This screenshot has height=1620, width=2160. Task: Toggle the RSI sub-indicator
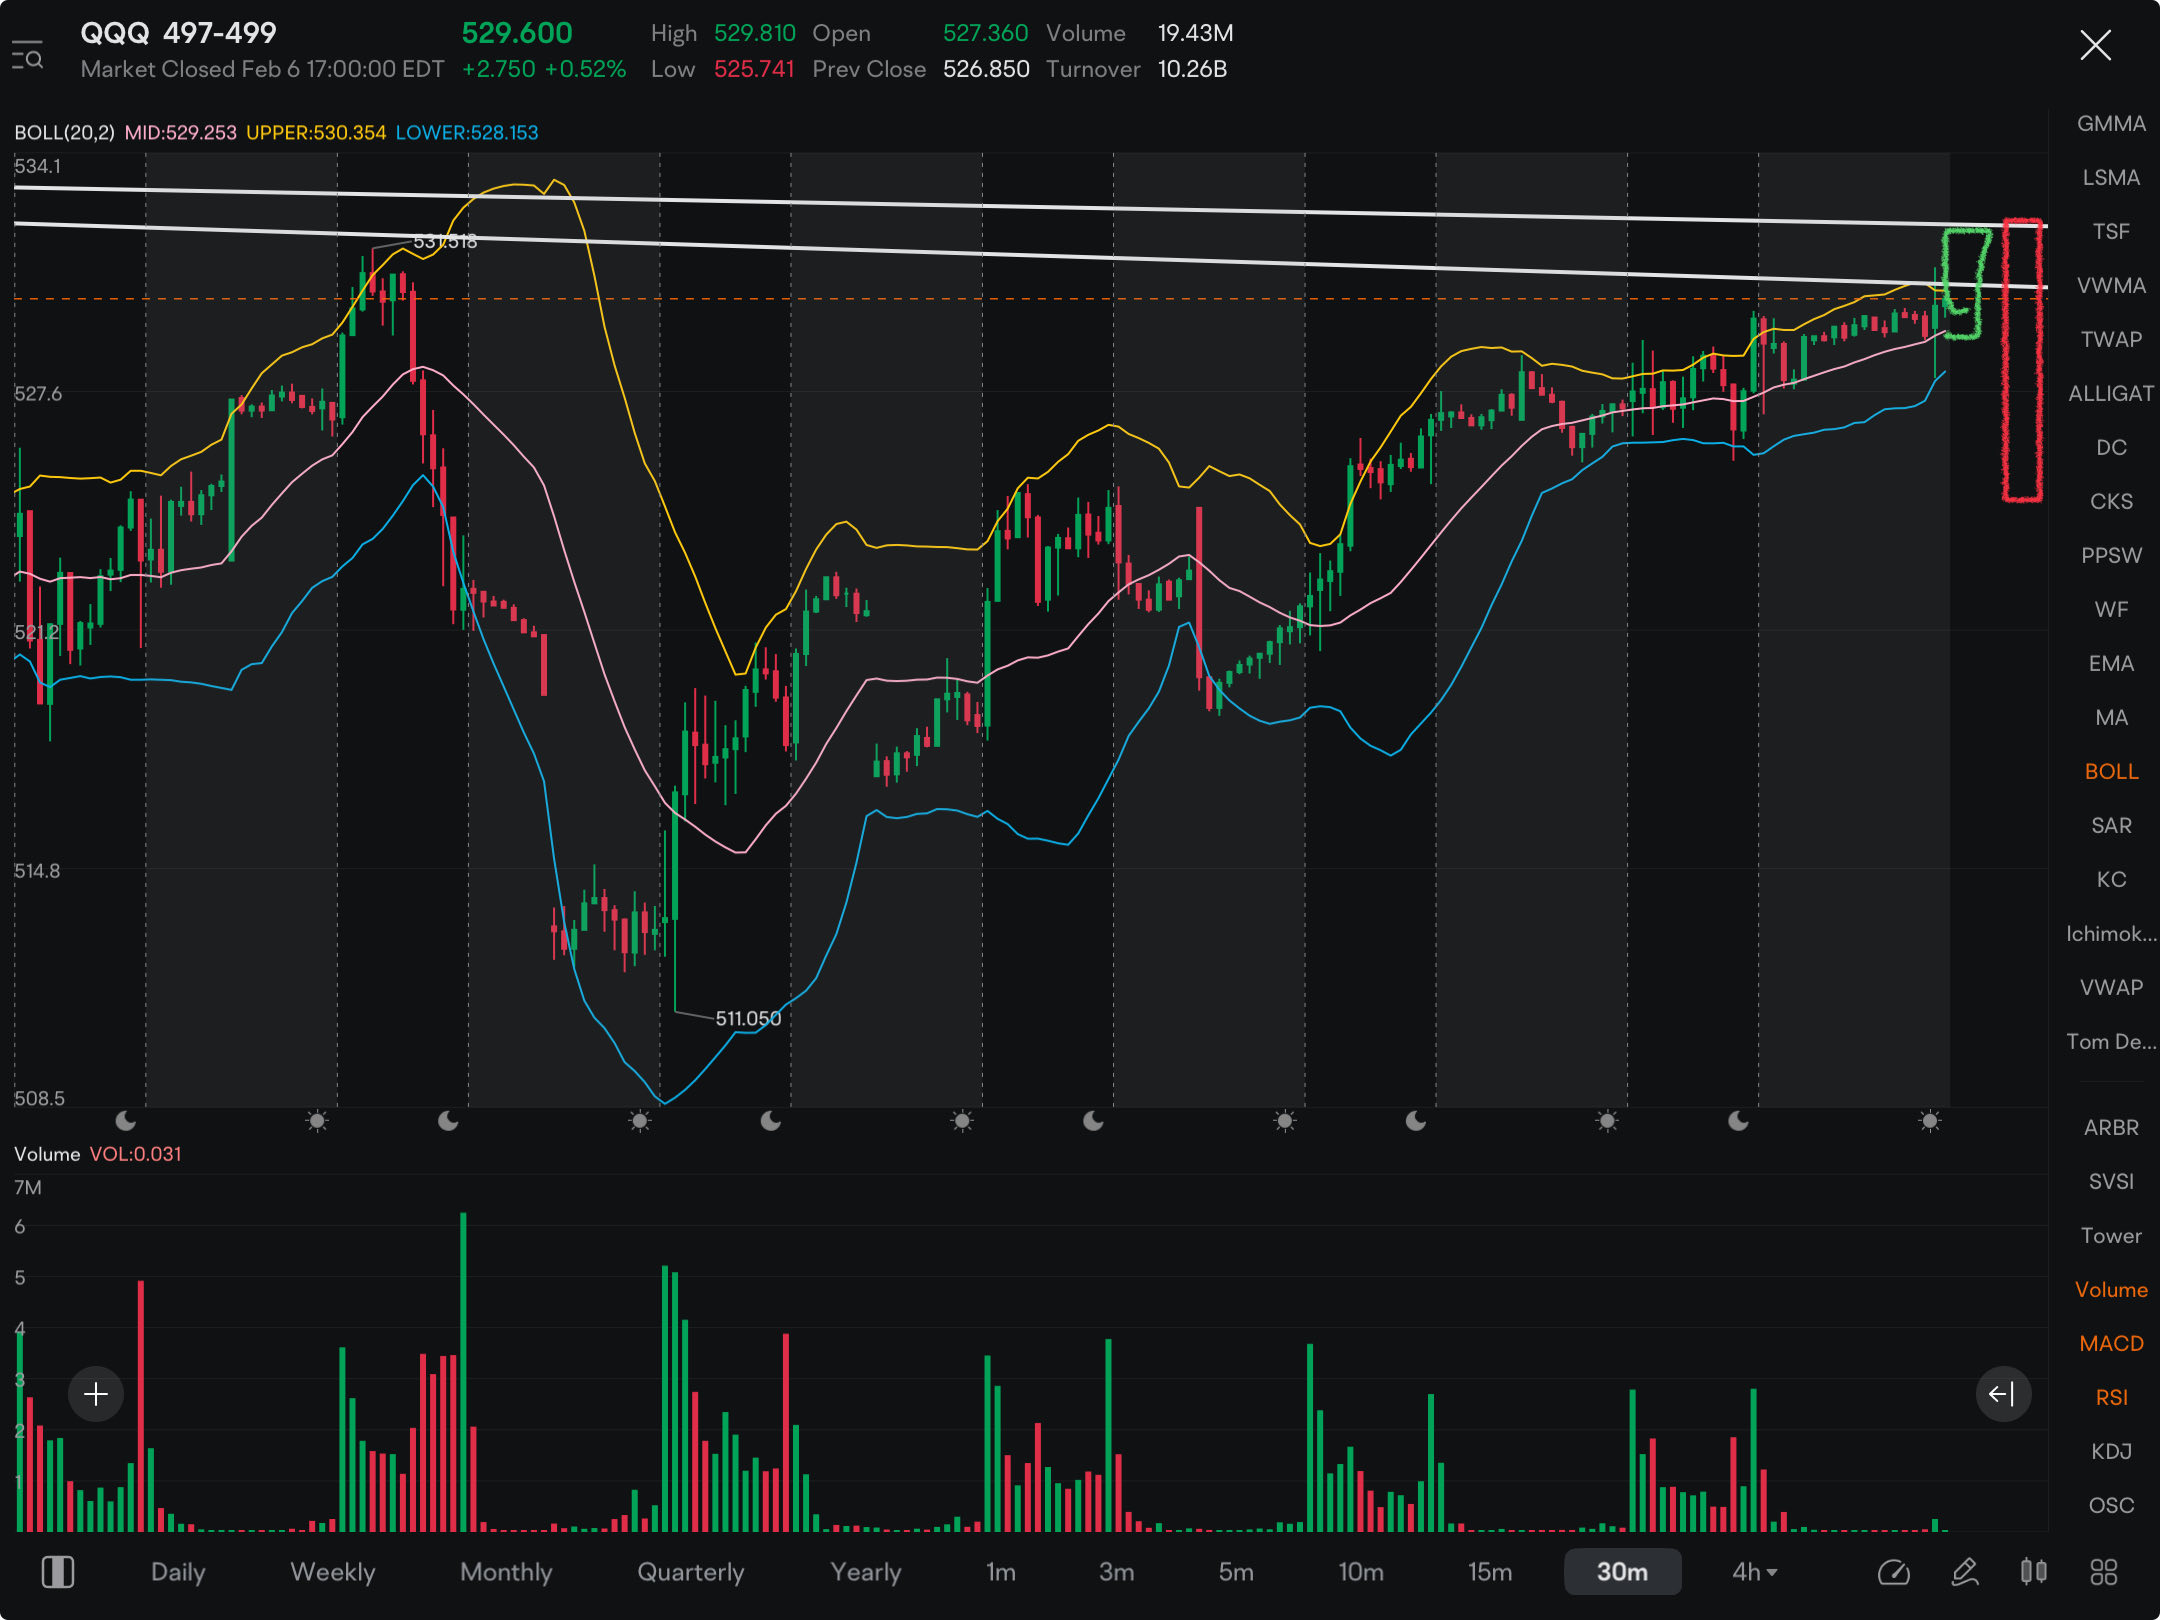[2111, 1398]
